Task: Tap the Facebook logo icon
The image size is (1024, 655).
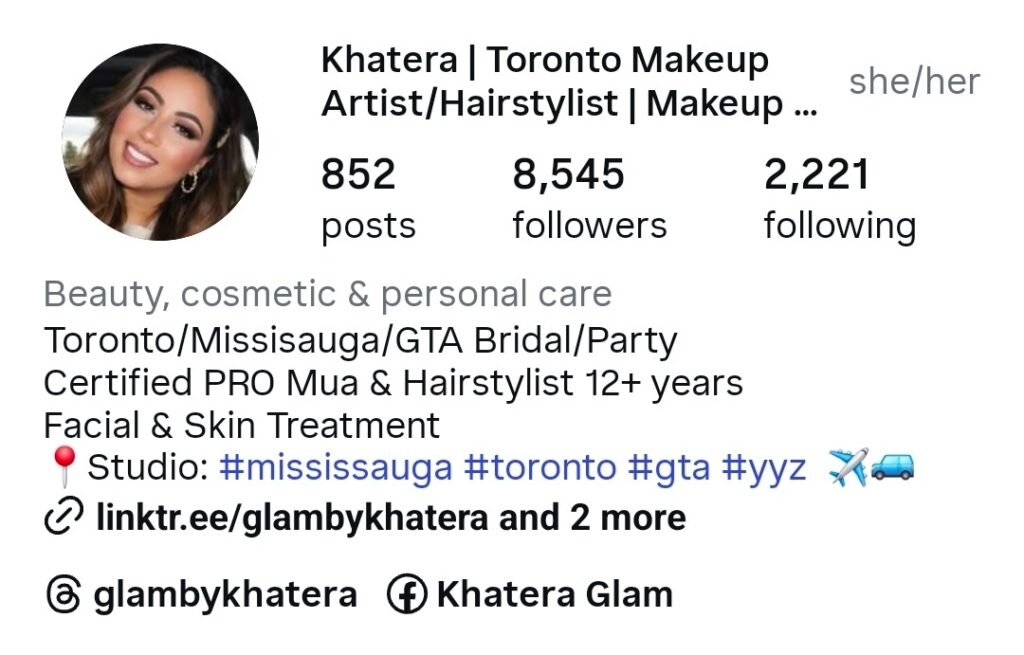Action: click(x=407, y=594)
